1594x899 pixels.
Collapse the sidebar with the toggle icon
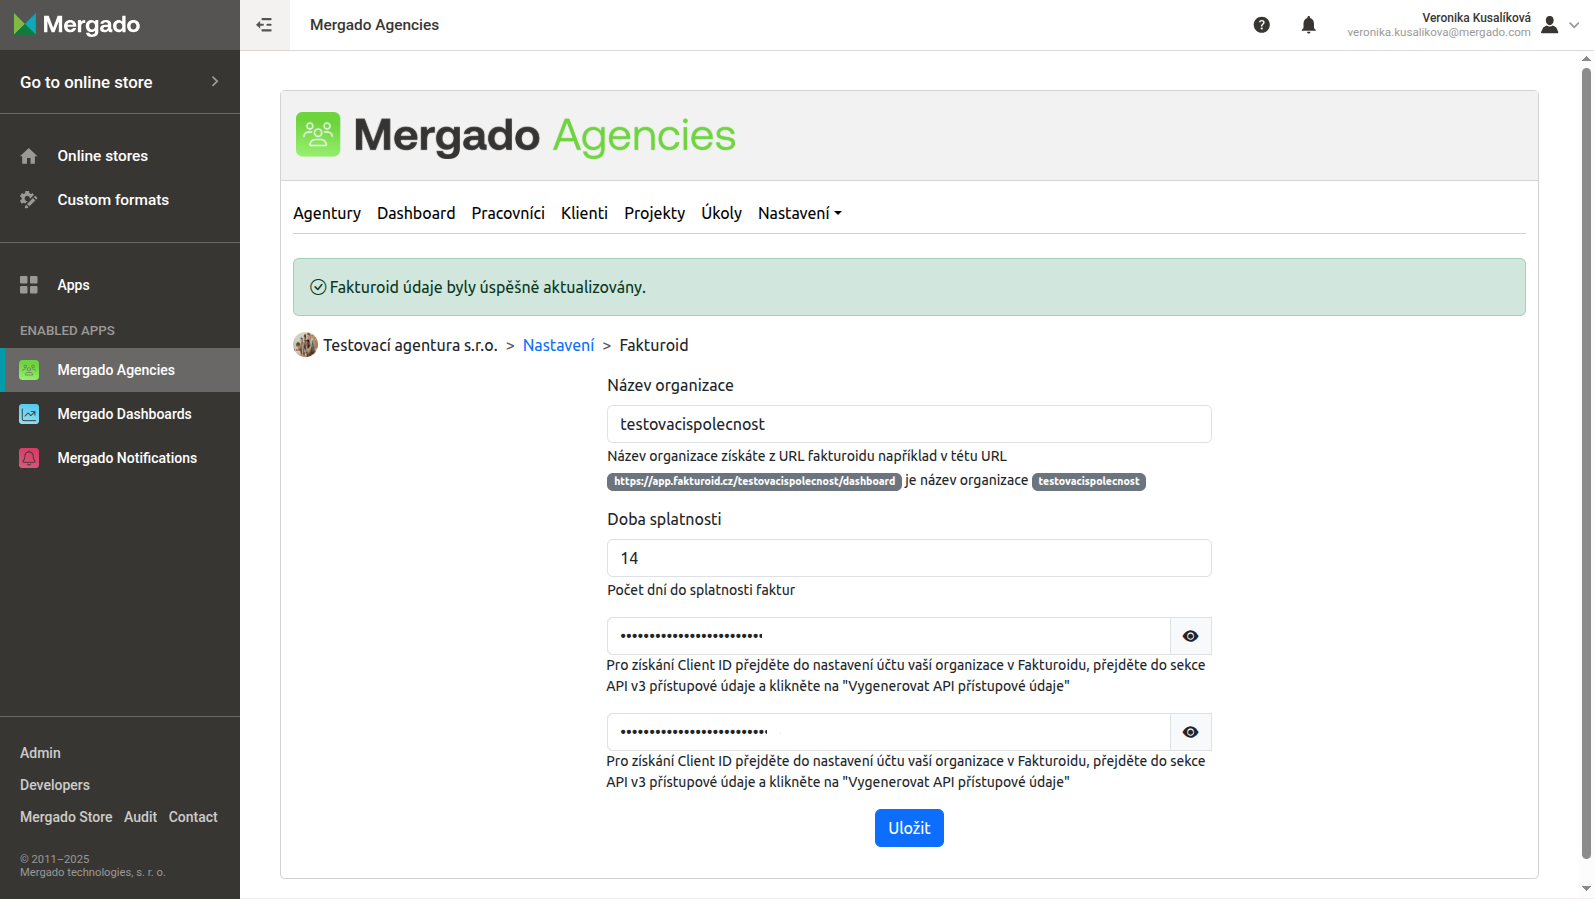(264, 25)
